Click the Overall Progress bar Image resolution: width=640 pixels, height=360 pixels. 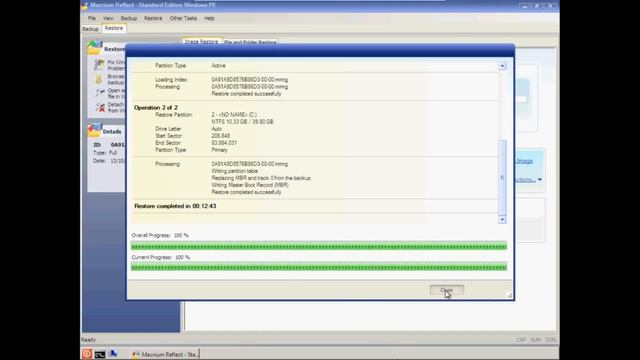319,246
